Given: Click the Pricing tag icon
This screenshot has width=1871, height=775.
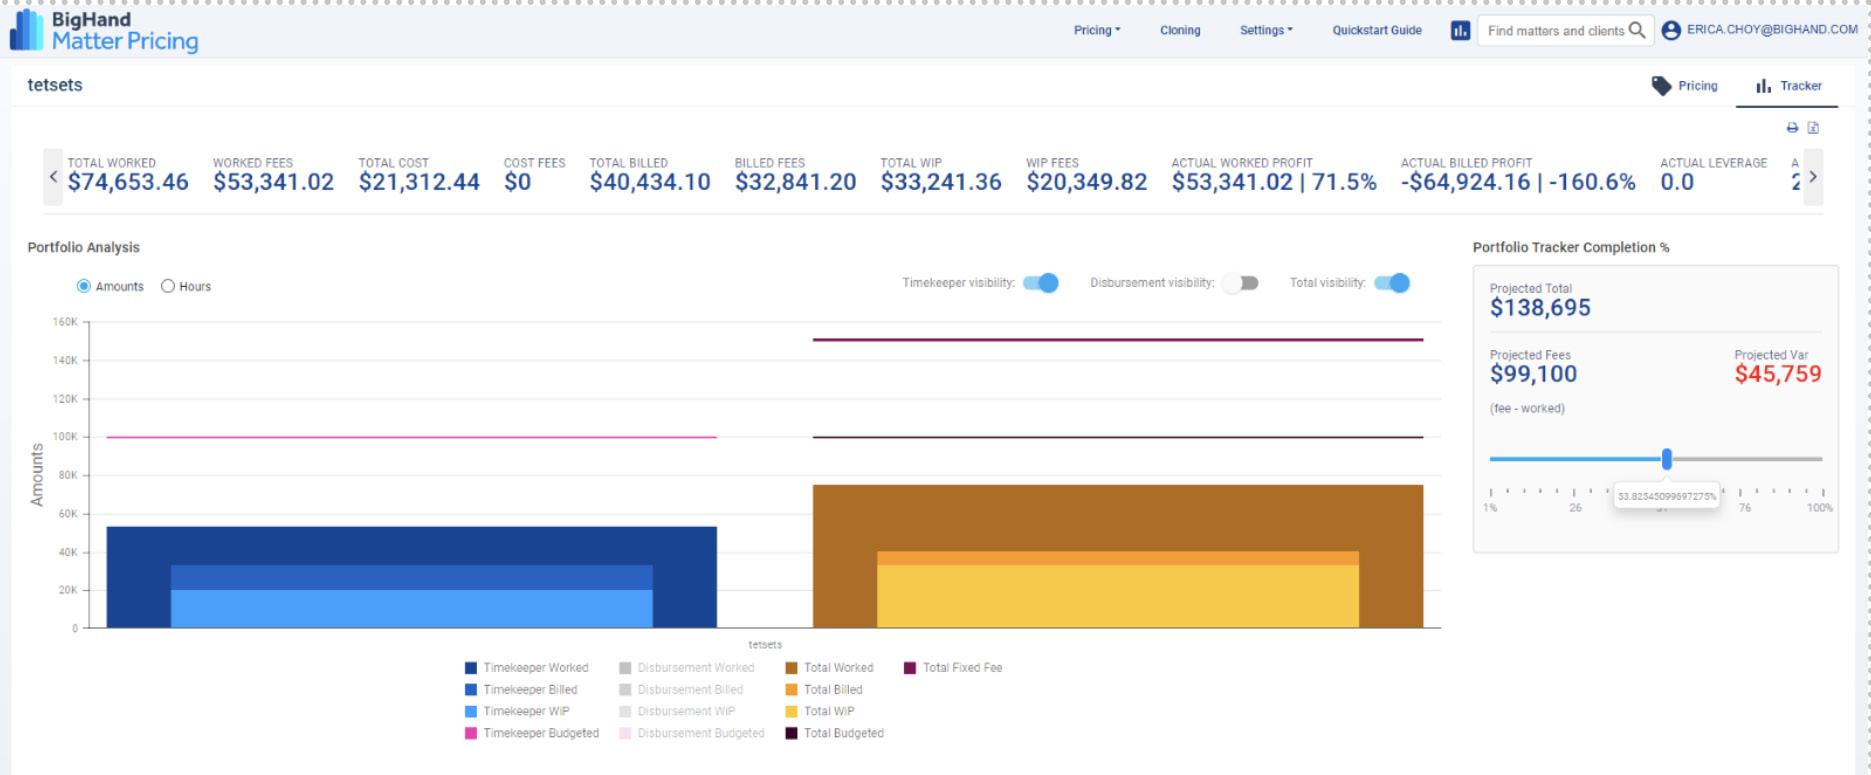Looking at the screenshot, I should [1661, 86].
